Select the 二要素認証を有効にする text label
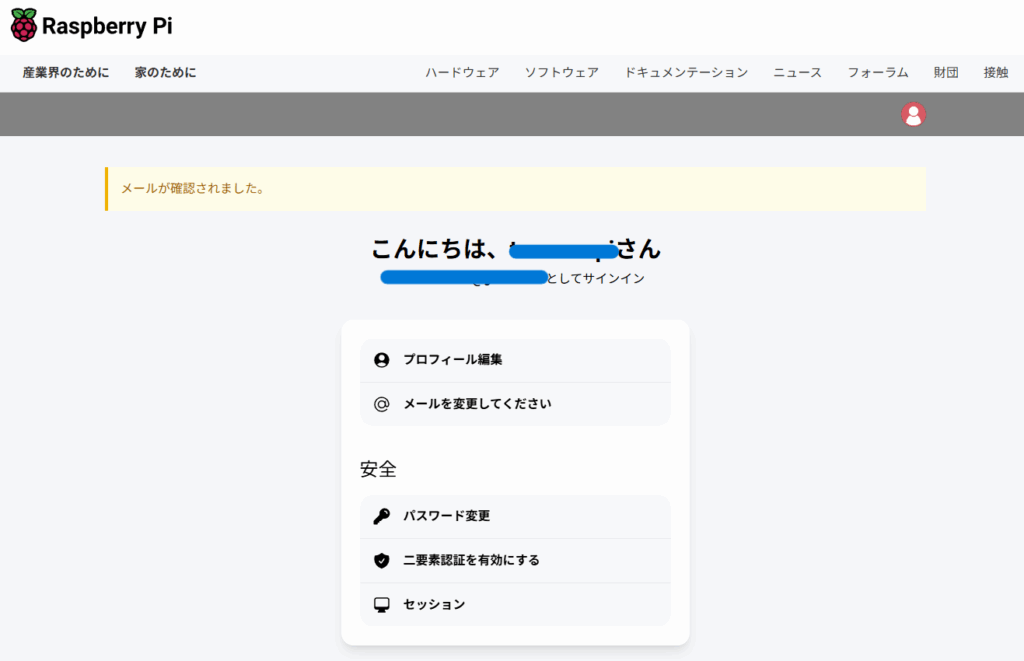 (471, 560)
